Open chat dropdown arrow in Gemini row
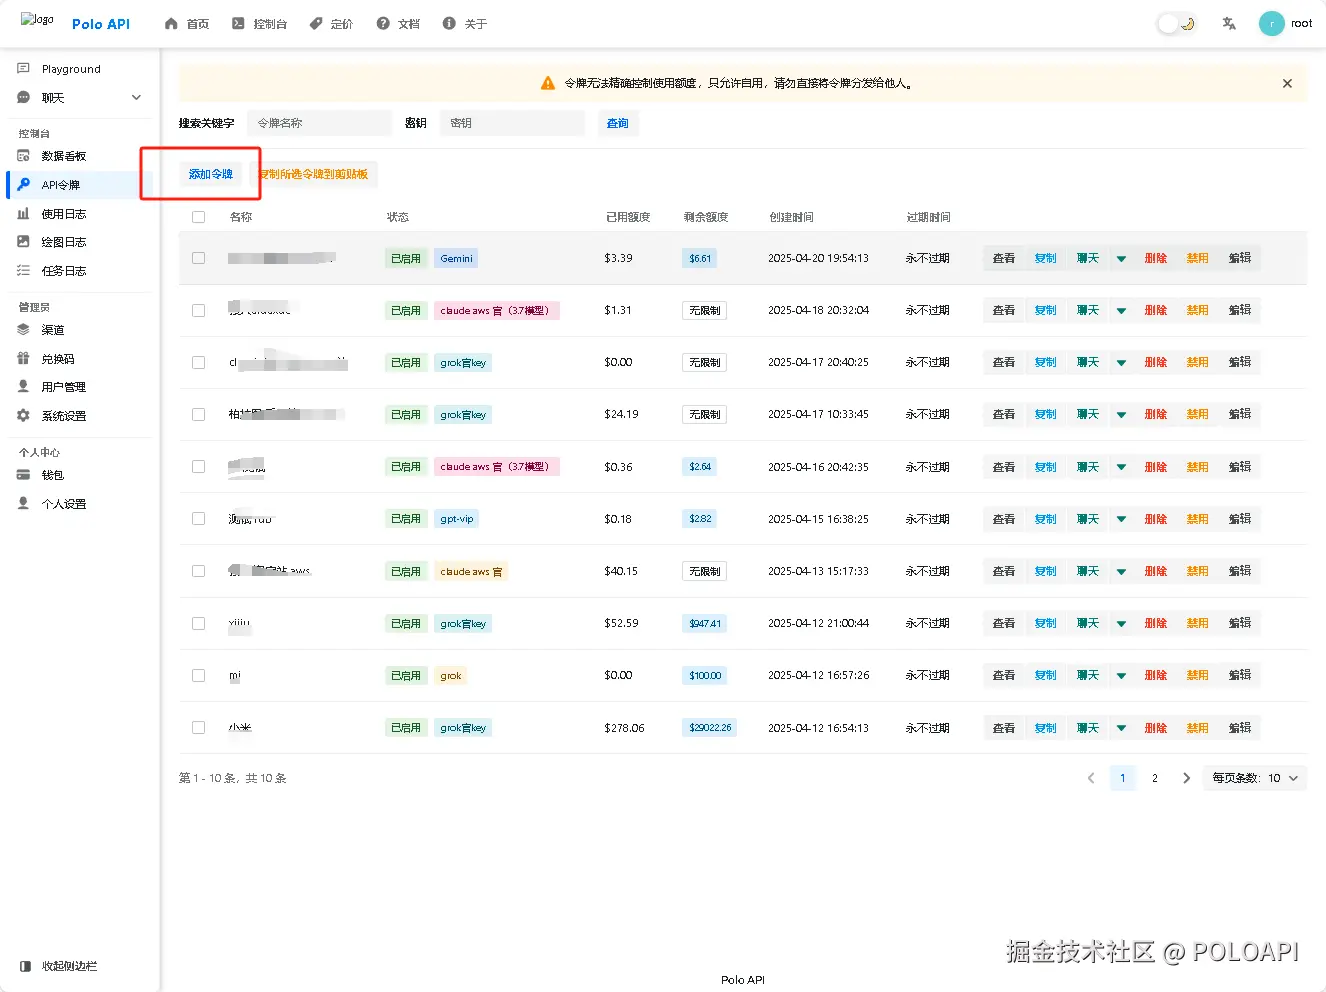Viewport: 1326px width, 992px height. (x=1121, y=258)
